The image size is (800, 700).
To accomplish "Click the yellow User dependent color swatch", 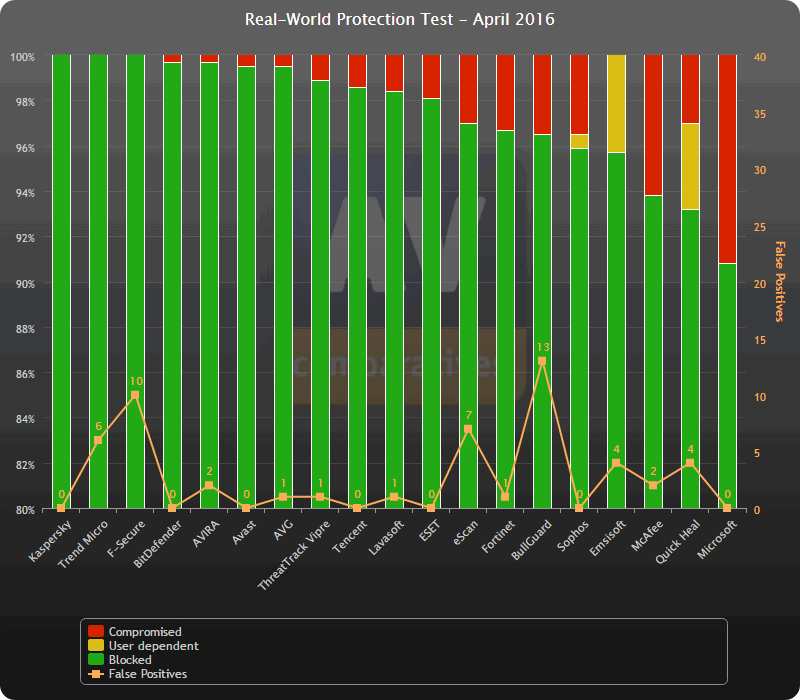I will (x=96, y=645).
